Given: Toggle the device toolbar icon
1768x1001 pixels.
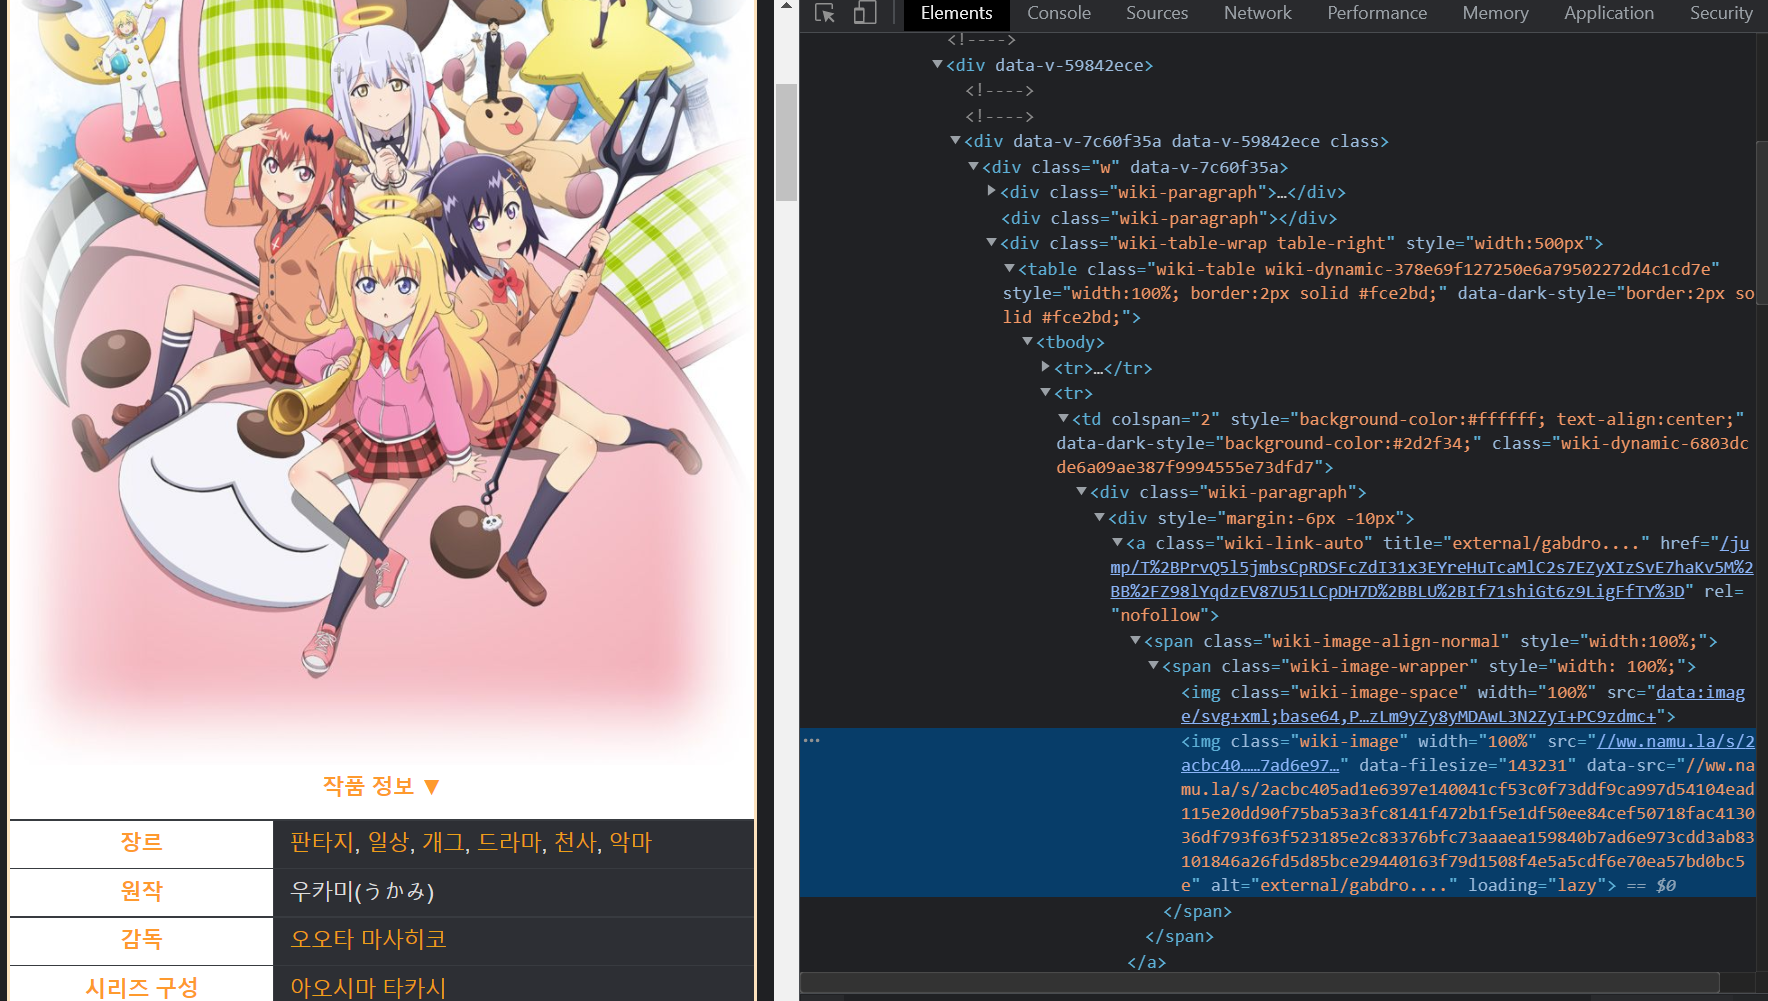Looking at the screenshot, I should (x=865, y=13).
